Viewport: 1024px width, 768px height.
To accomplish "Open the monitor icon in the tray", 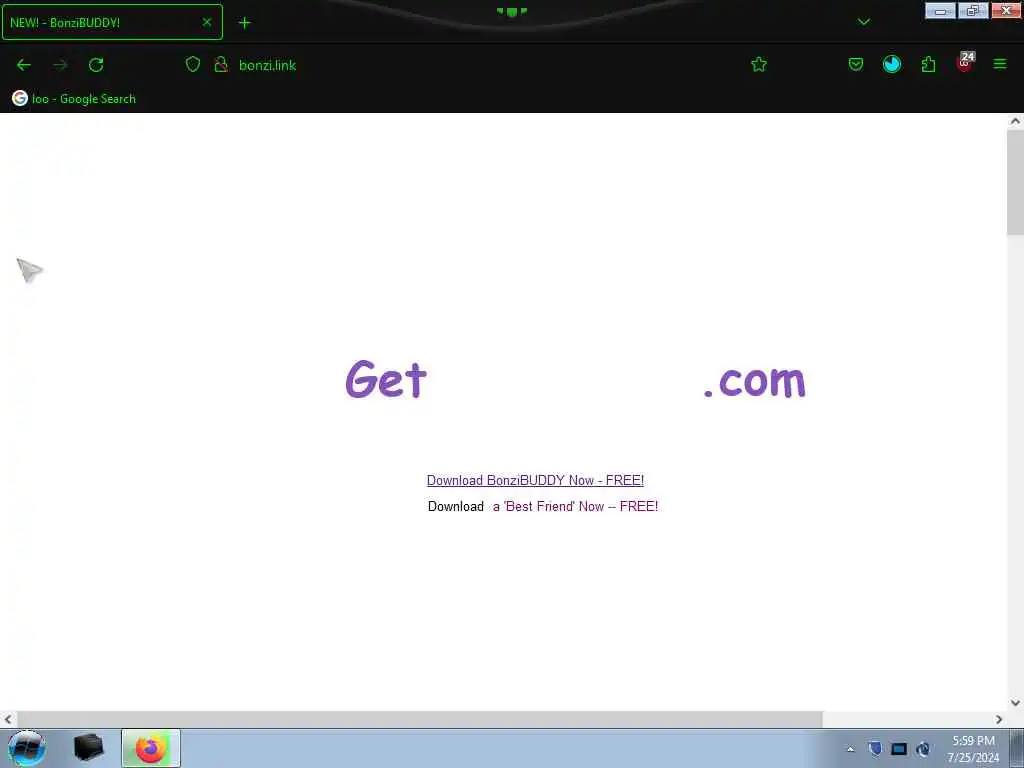I will 899,749.
